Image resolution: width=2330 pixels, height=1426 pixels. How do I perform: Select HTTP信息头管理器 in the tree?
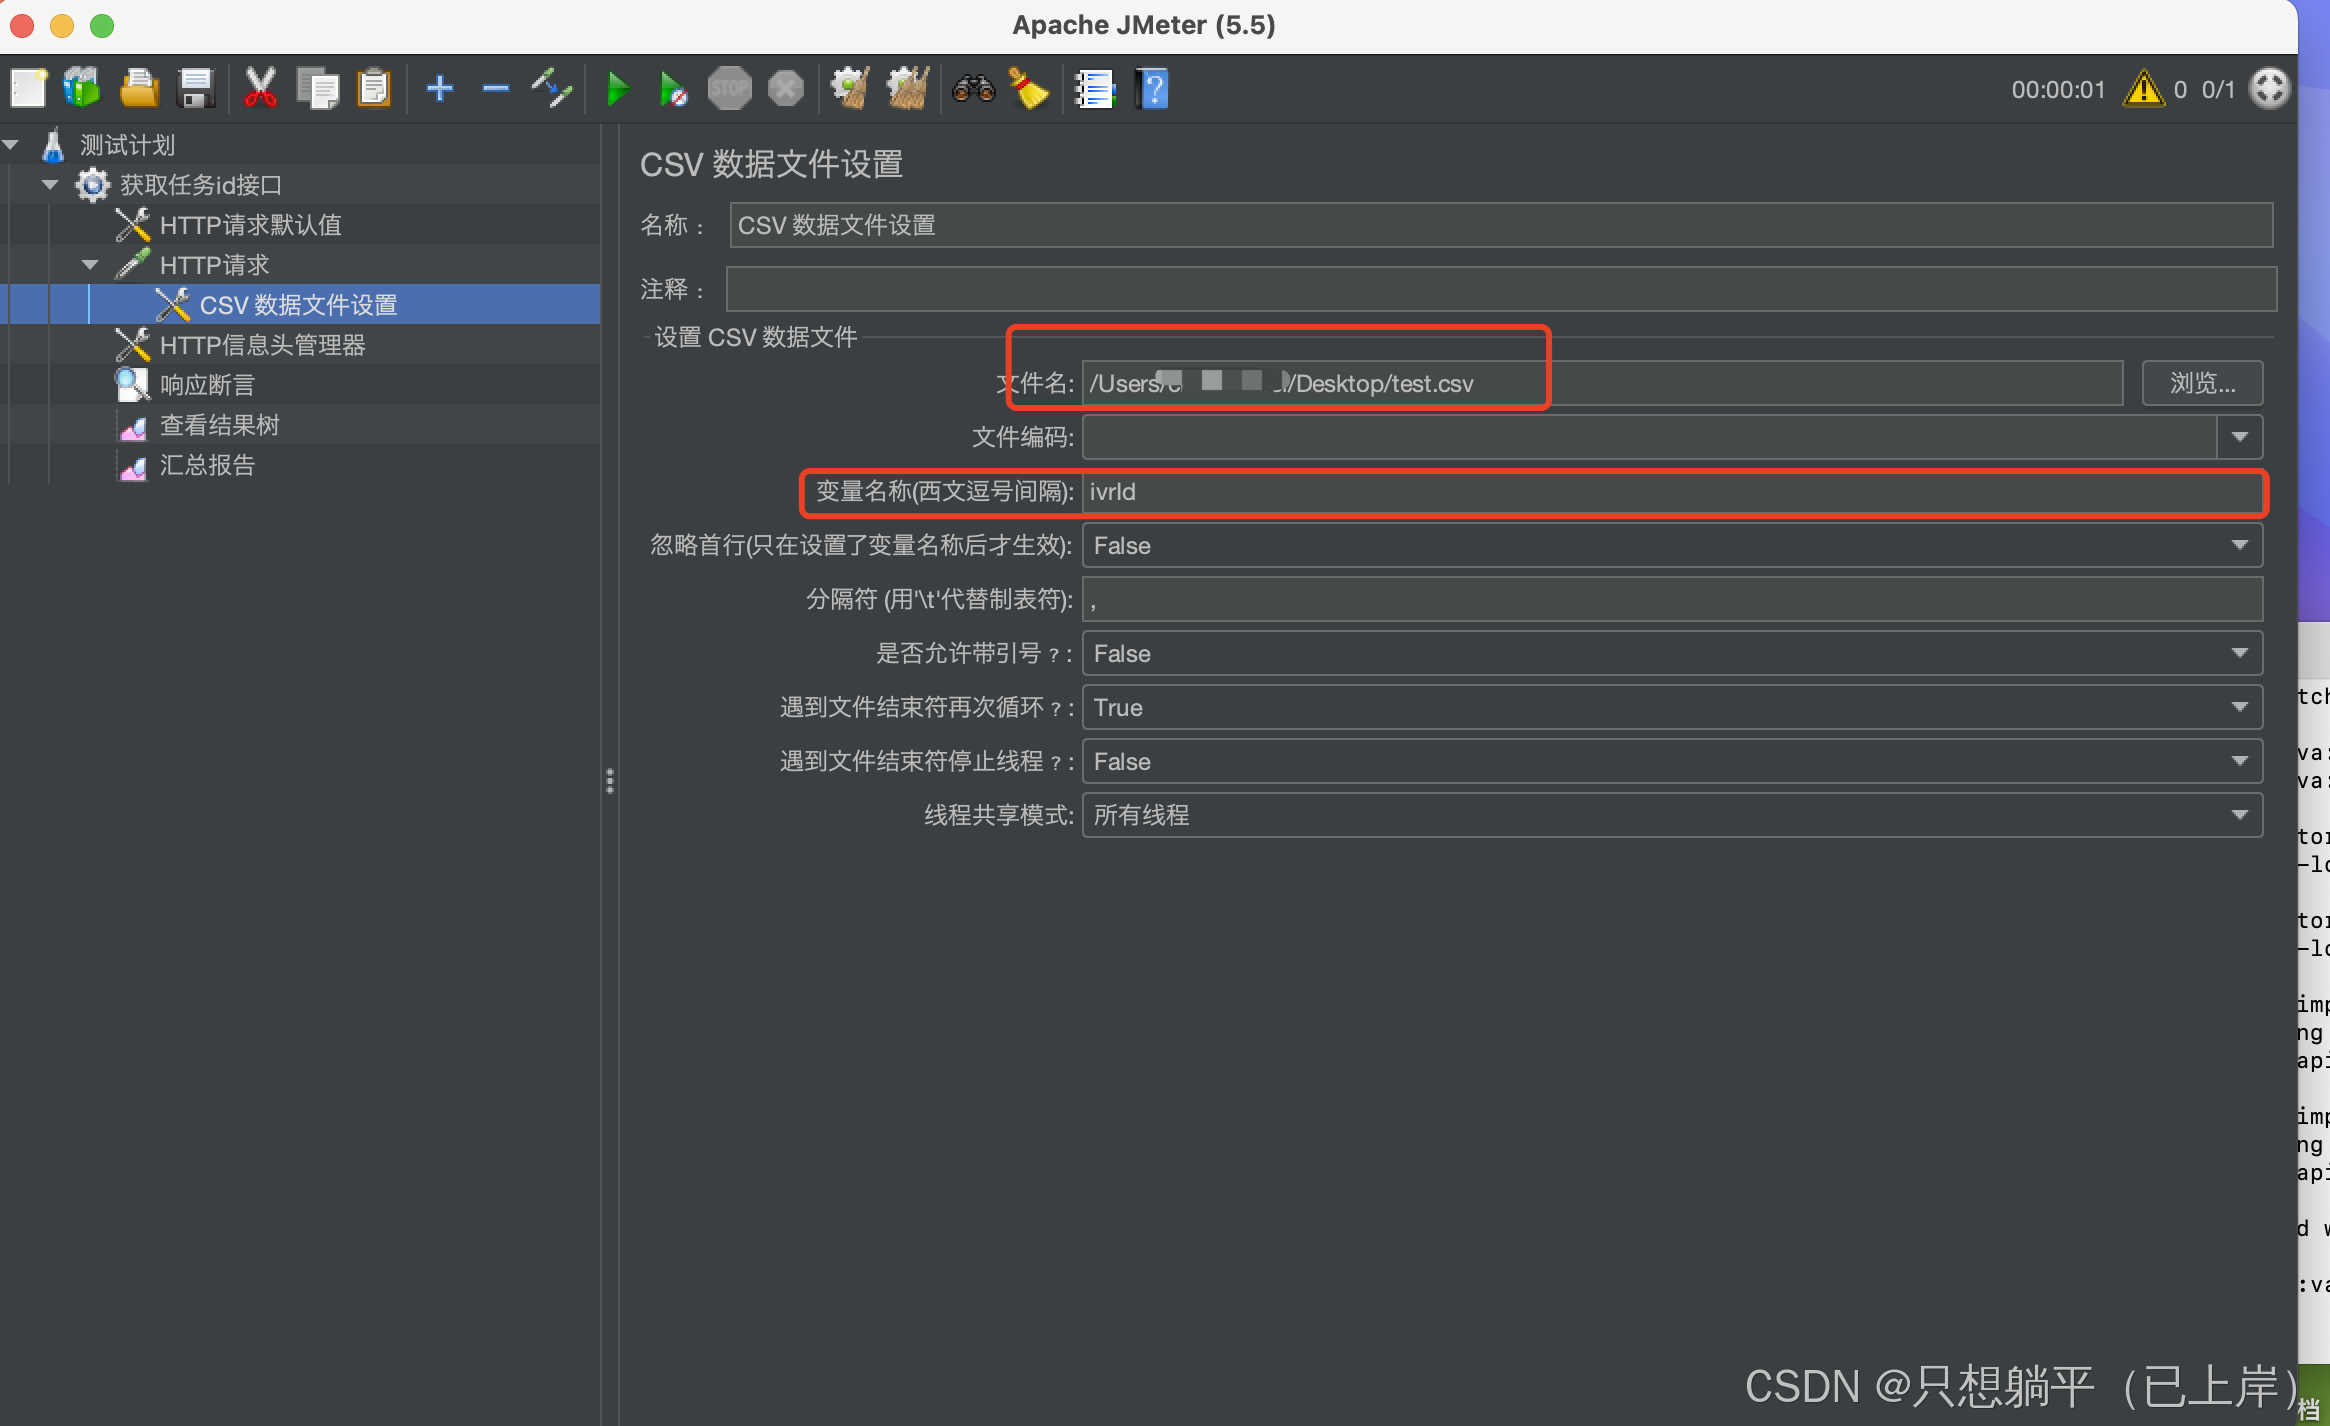[x=262, y=345]
